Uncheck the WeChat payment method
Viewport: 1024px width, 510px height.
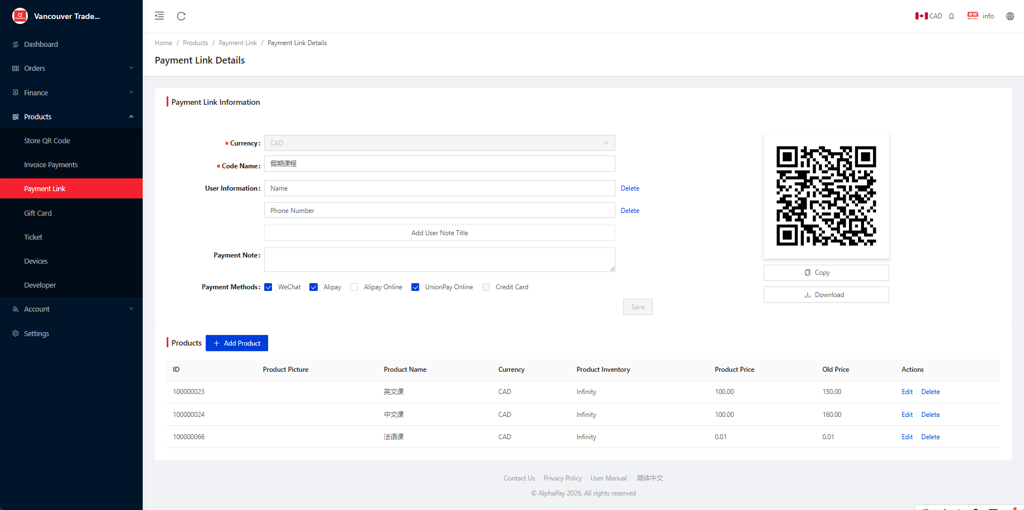pyautogui.click(x=268, y=287)
